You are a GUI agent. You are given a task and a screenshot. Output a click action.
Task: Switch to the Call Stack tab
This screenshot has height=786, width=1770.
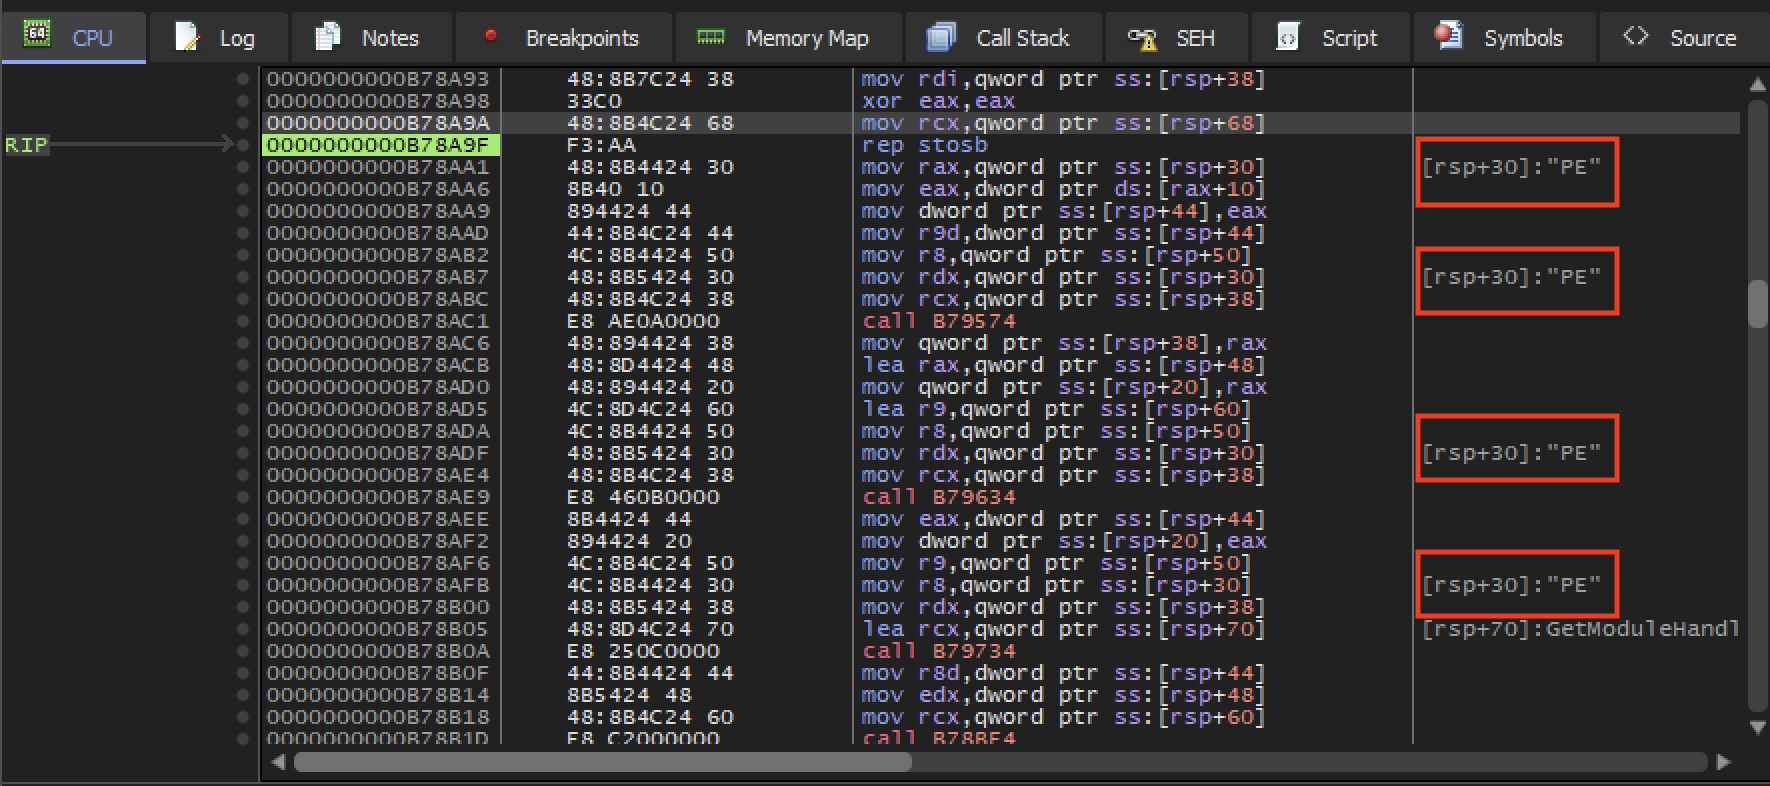pos(1003,38)
